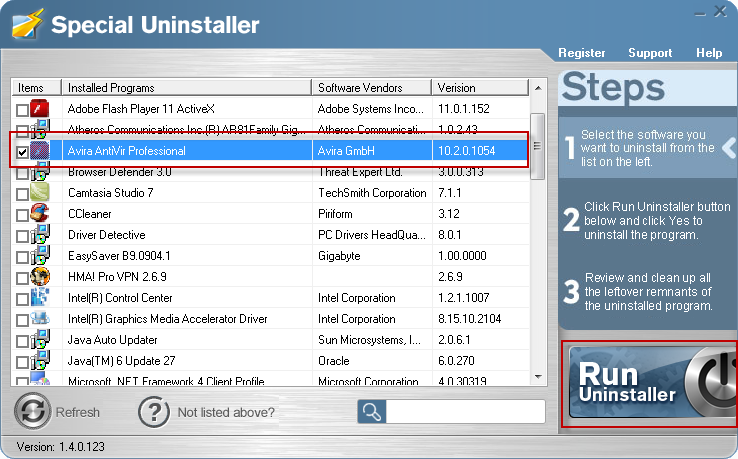Minimize the Special Uninstaller window
This screenshot has width=738, height=459.
click(700, 13)
